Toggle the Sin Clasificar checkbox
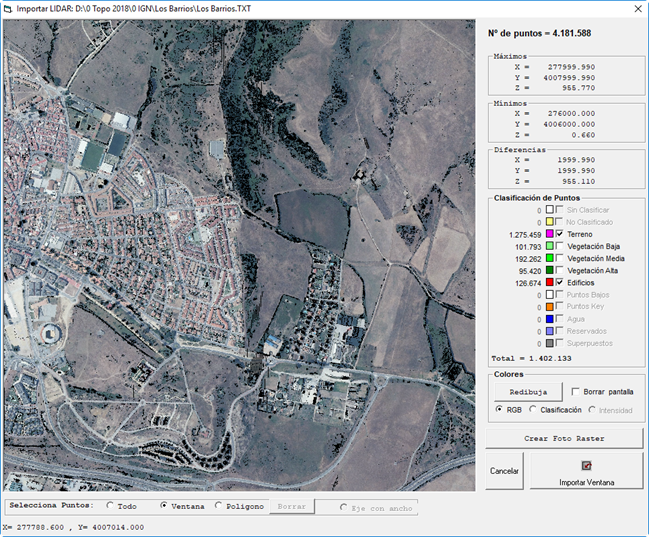The width and height of the screenshot is (649, 537). coord(560,210)
